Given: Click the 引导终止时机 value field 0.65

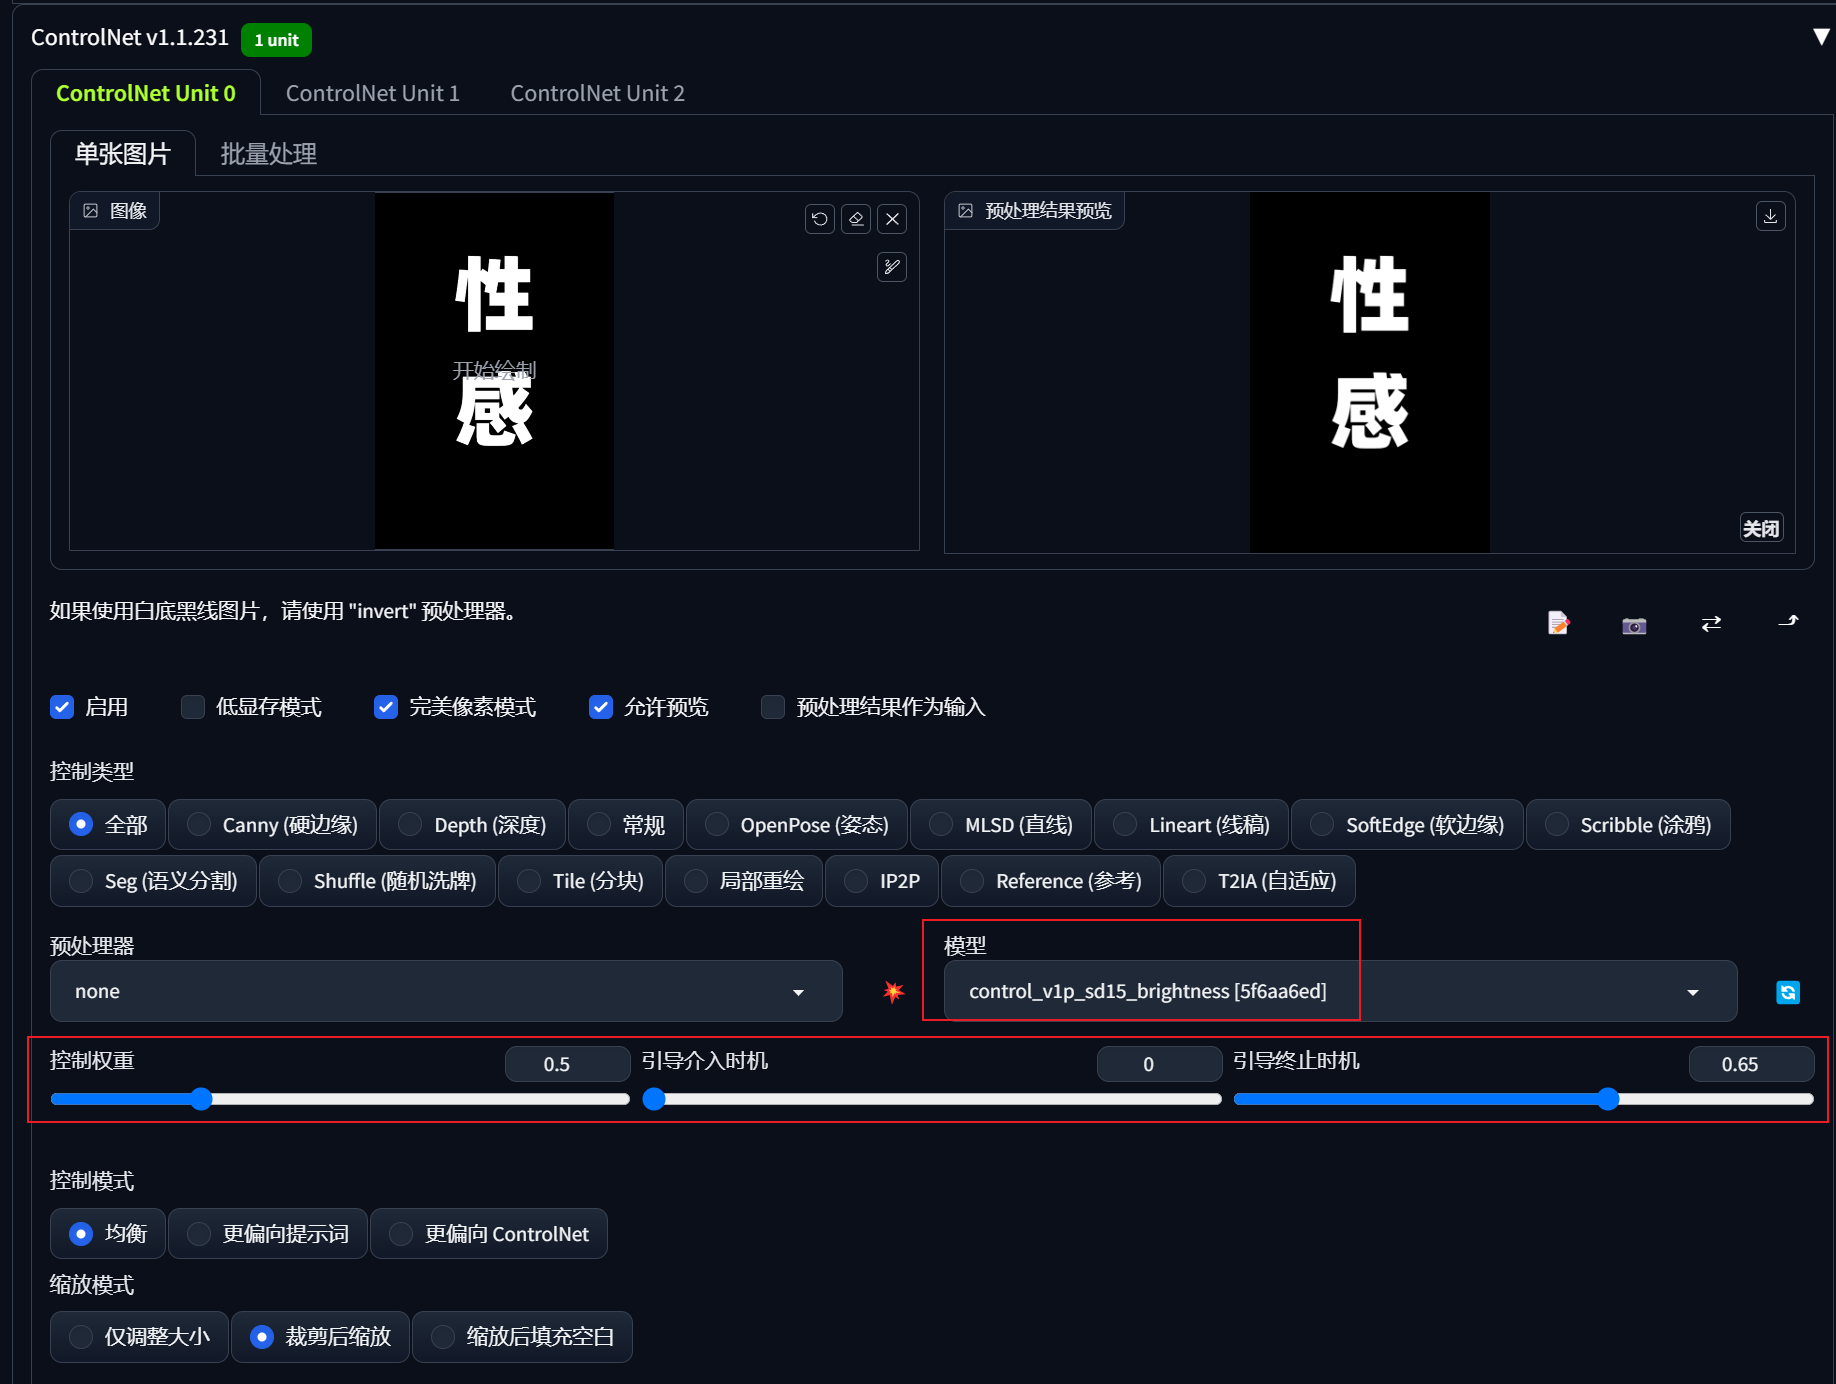Looking at the screenshot, I should pos(1751,1064).
